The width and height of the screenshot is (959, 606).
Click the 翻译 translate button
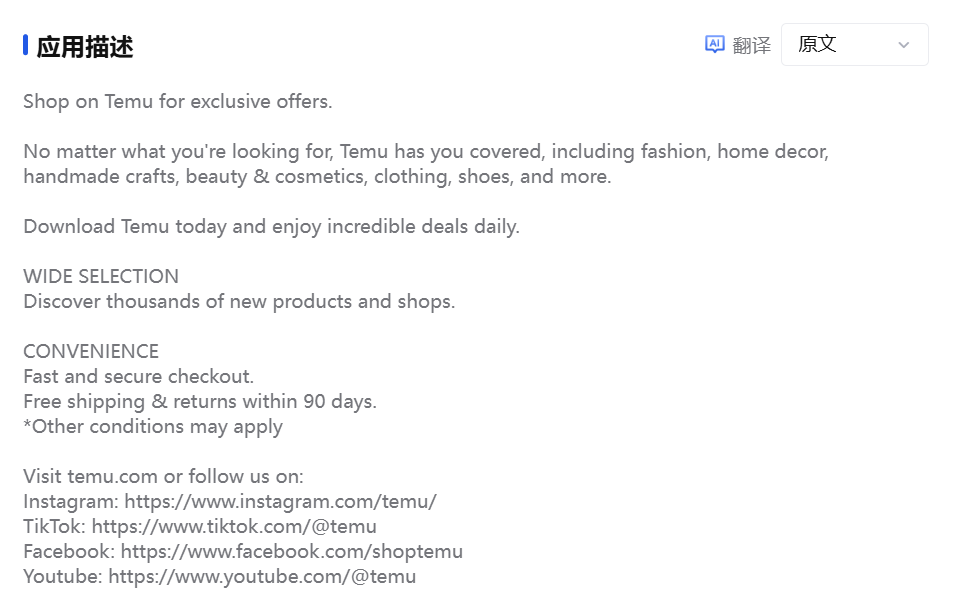pos(751,45)
